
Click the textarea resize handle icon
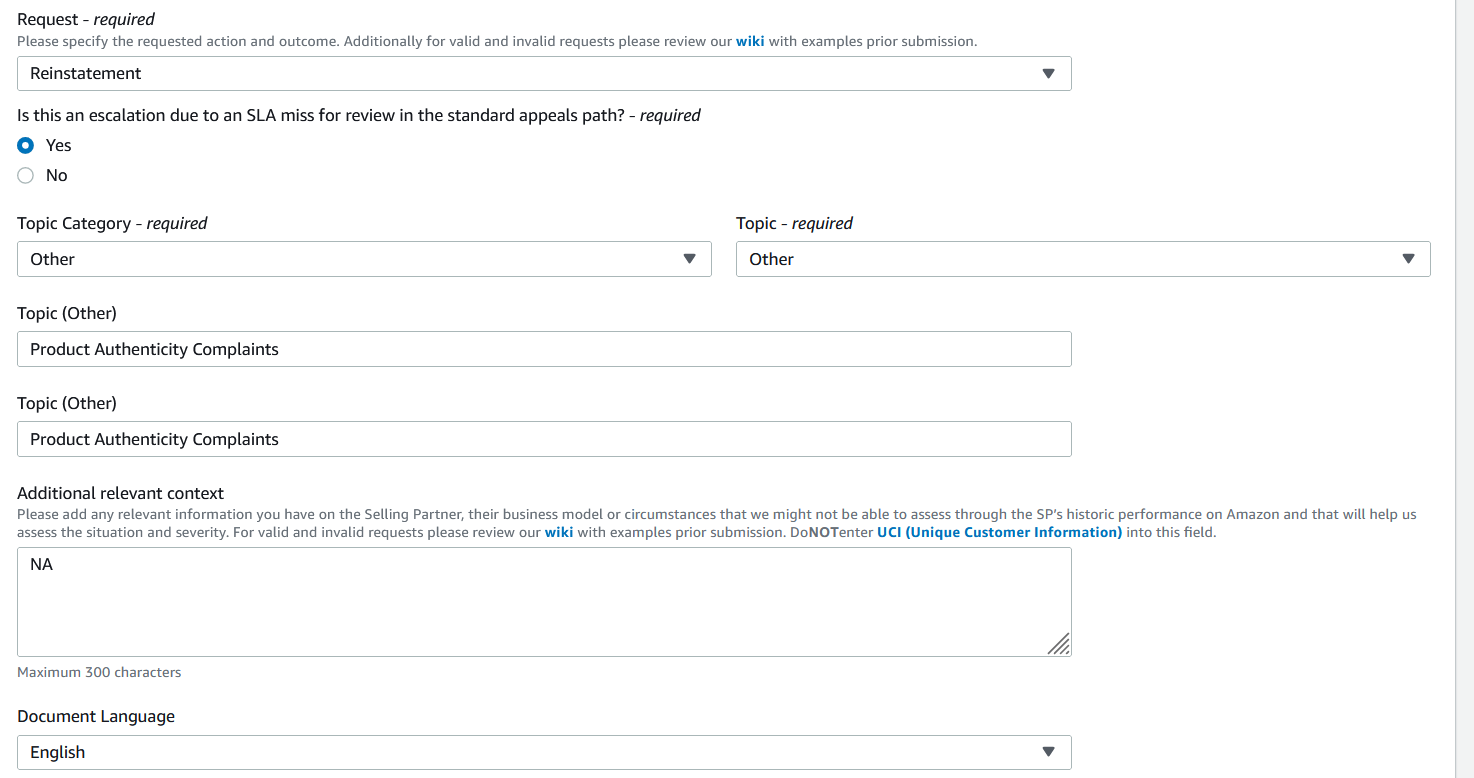pyautogui.click(x=1058, y=644)
